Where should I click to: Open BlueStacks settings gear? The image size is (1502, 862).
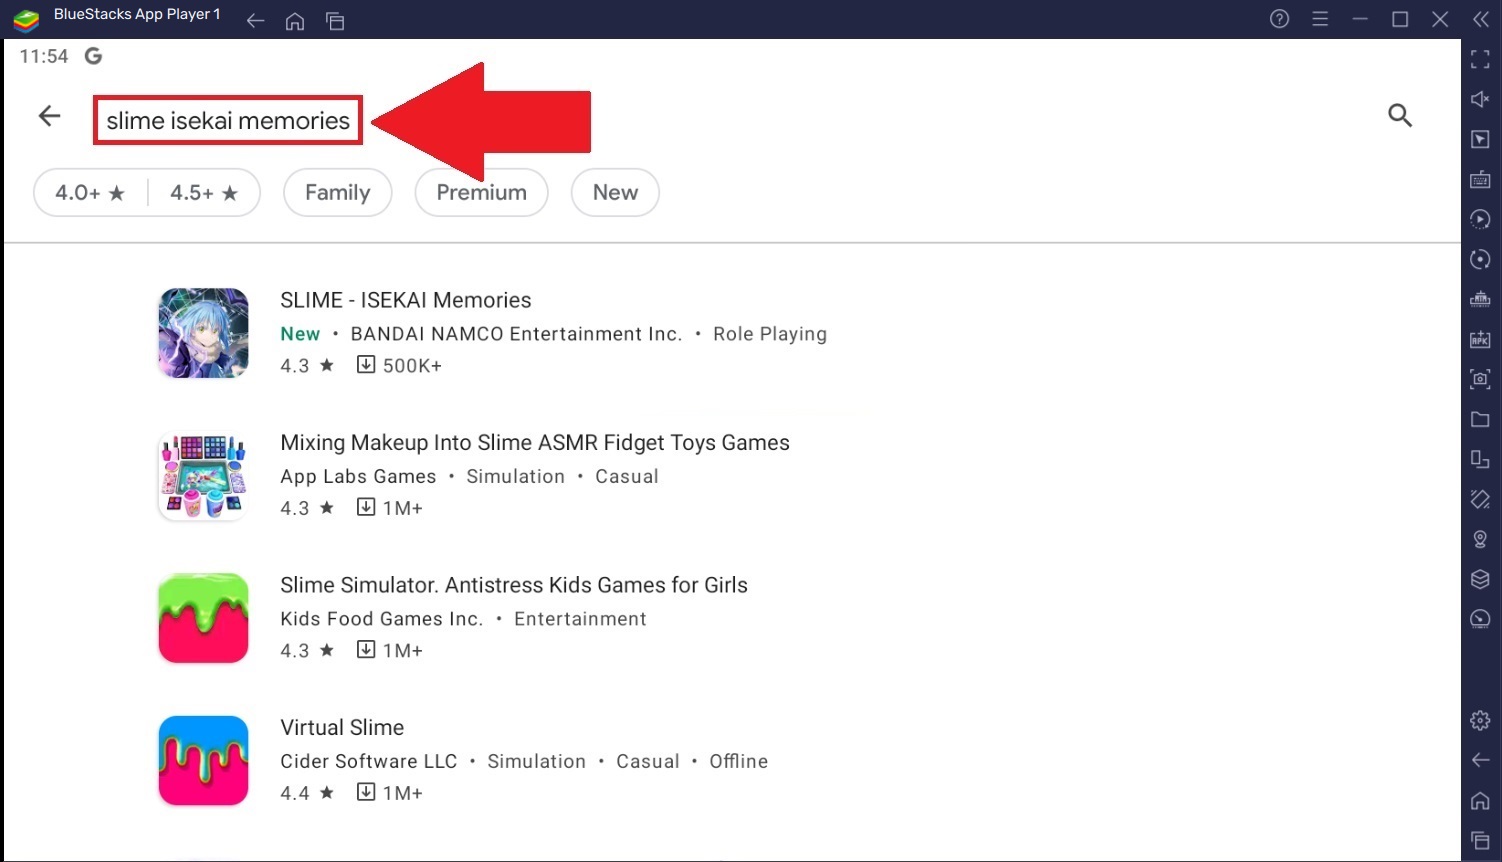[1481, 720]
